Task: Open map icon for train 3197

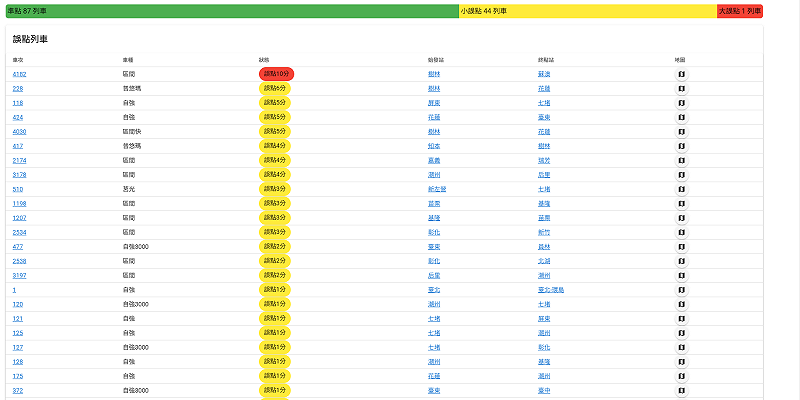Action: pyautogui.click(x=681, y=275)
